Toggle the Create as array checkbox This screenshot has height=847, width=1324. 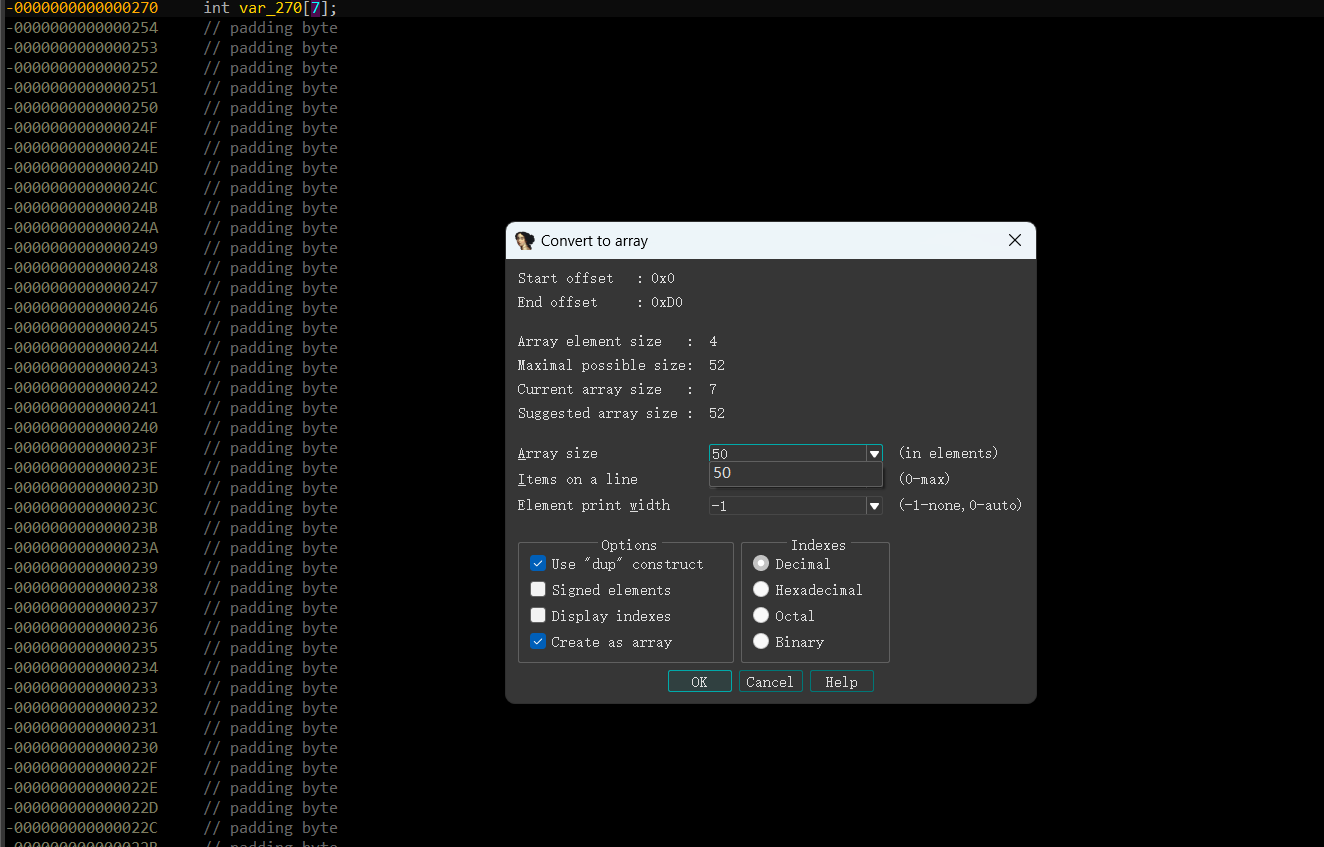(x=538, y=642)
